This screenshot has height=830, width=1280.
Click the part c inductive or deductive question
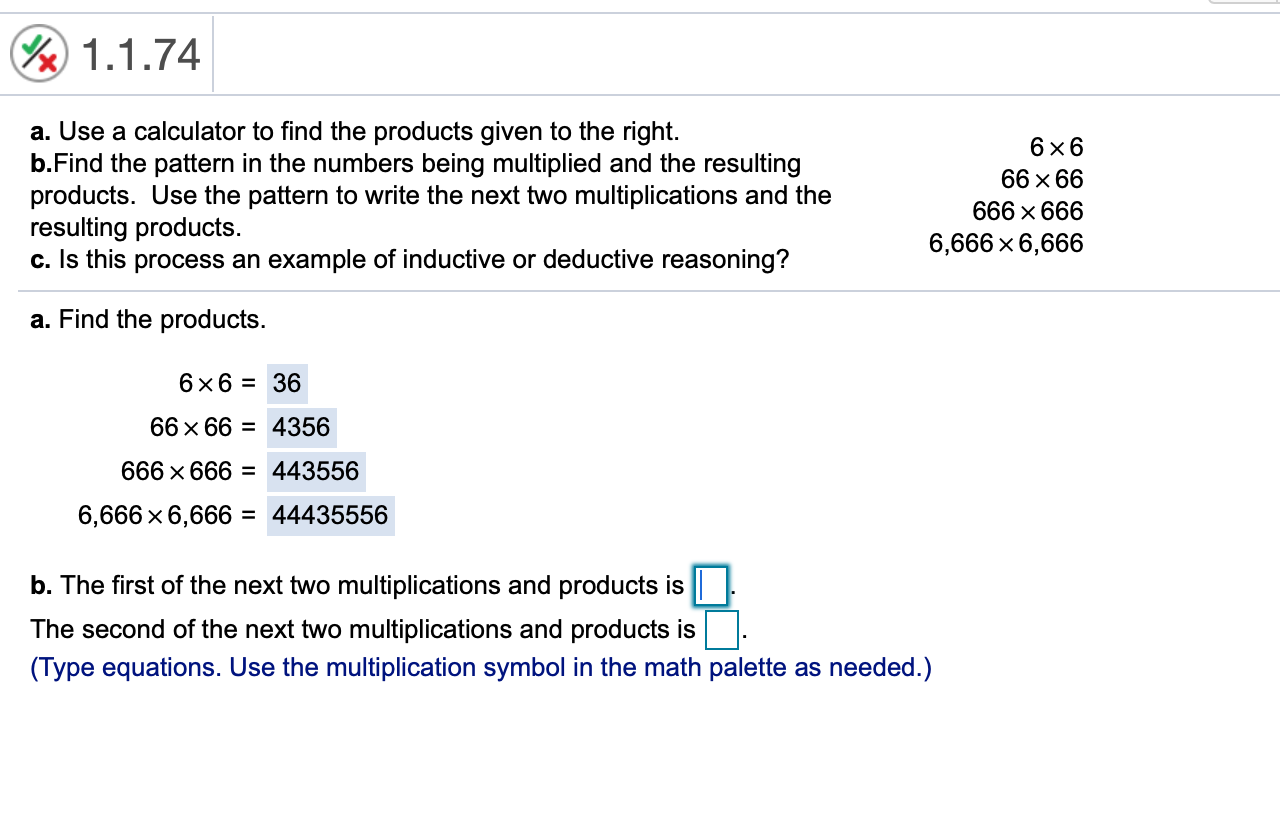coord(409,259)
